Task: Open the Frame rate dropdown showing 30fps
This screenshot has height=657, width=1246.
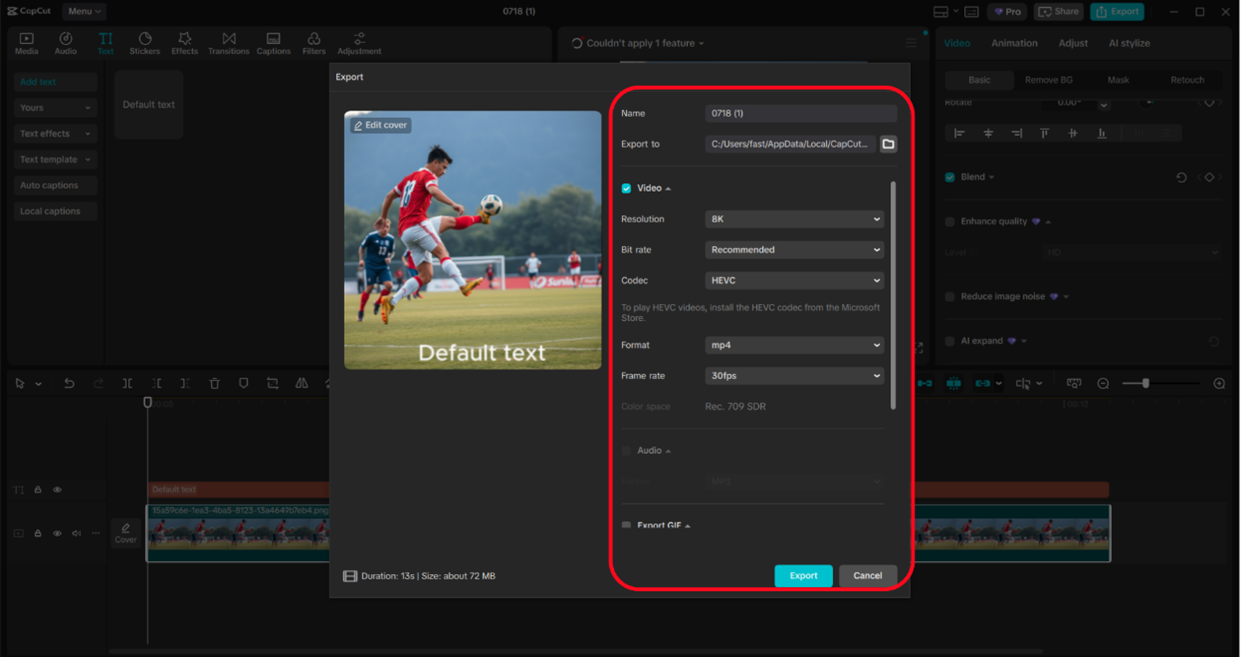Action: click(x=795, y=376)
